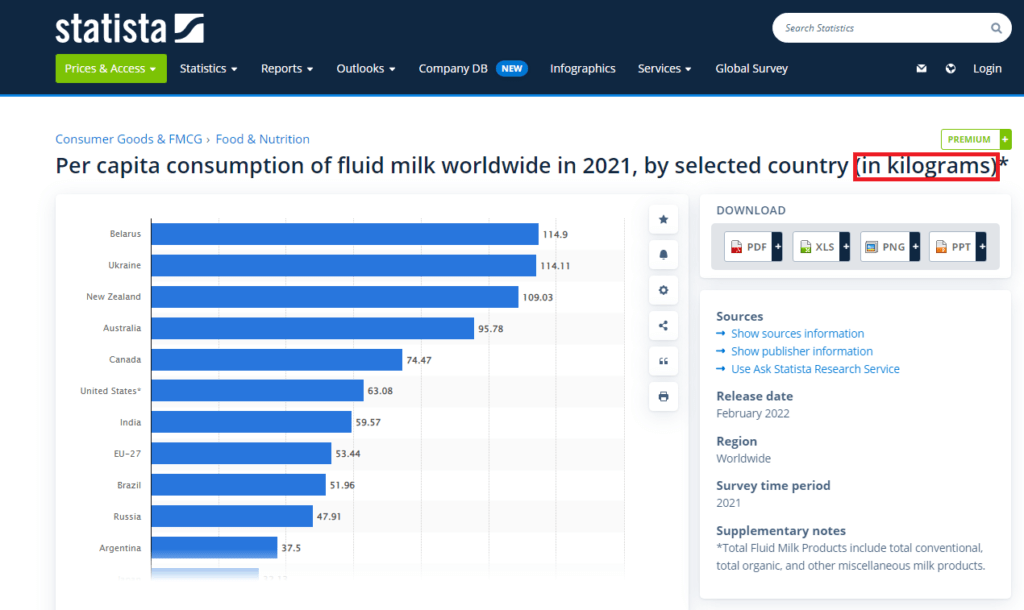Click the Canada bar in the chart
The width and height of the screenshot is (1024, 610).
[277, 359]
